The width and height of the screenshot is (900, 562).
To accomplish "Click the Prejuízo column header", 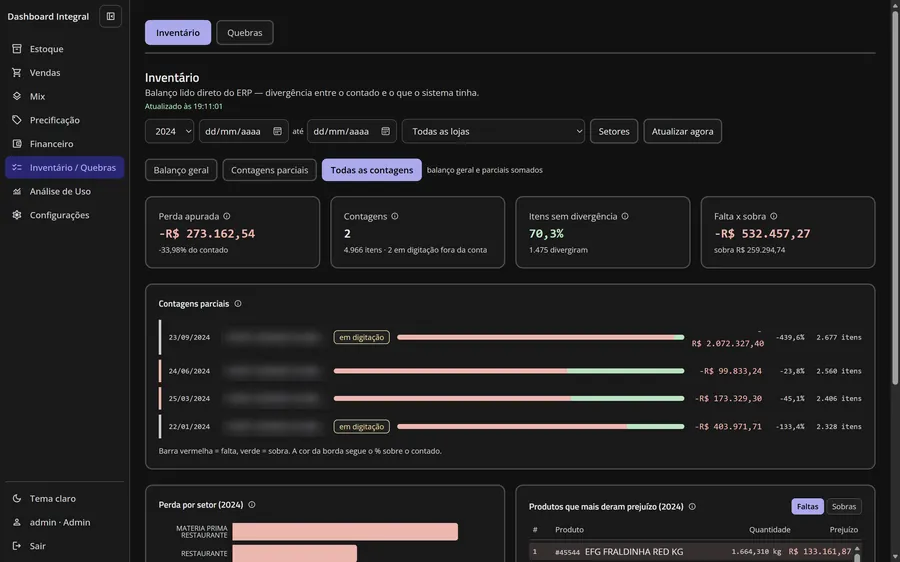I will point(844,529).
